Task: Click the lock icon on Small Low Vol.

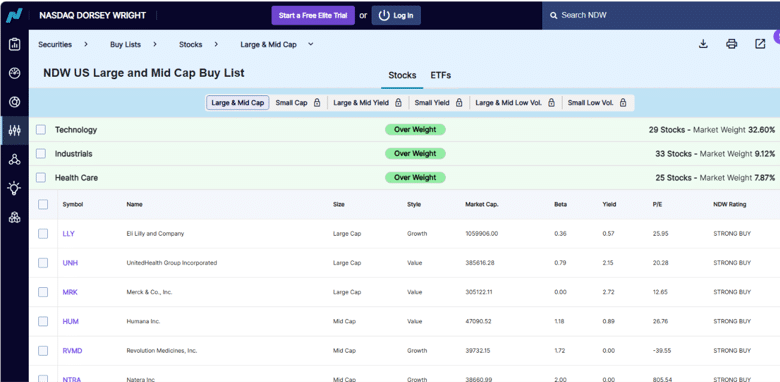Action: tap(623, 102)
